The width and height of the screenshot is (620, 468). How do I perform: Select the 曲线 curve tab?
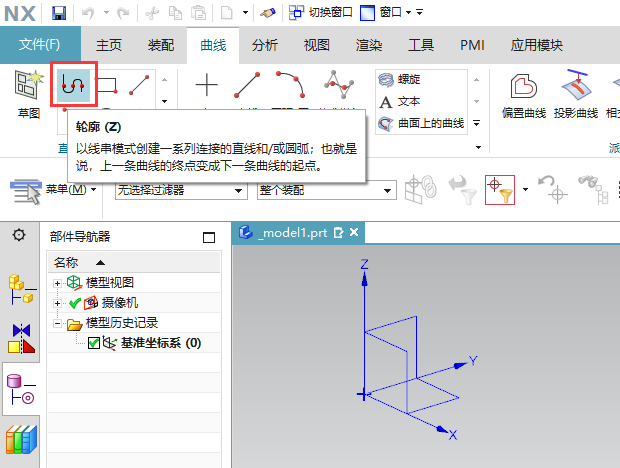click(x=213, y=45)
